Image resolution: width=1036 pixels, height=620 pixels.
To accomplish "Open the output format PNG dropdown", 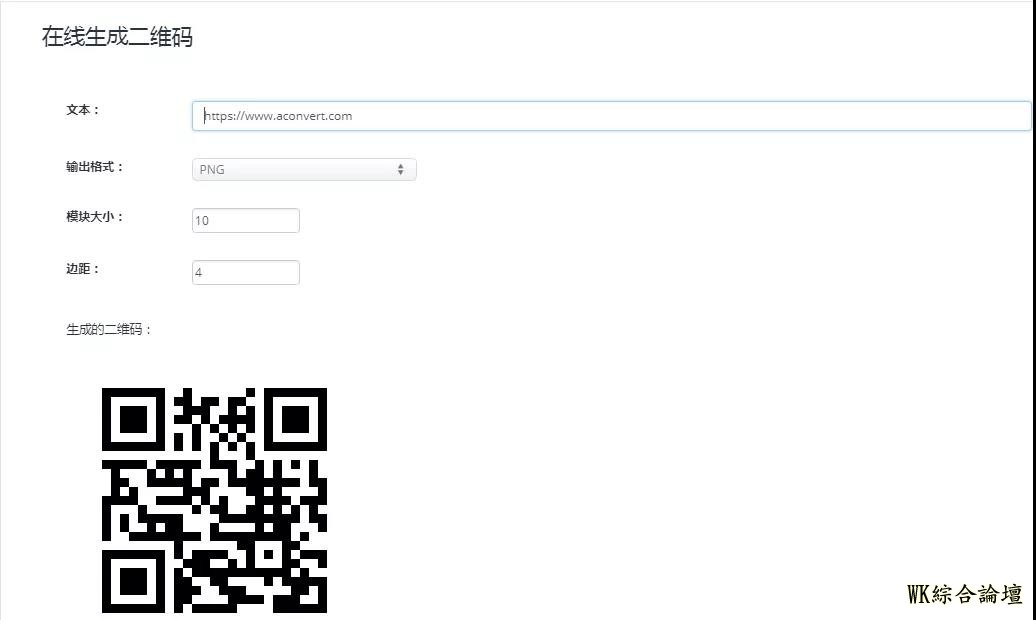I will (x=304, y=169).
